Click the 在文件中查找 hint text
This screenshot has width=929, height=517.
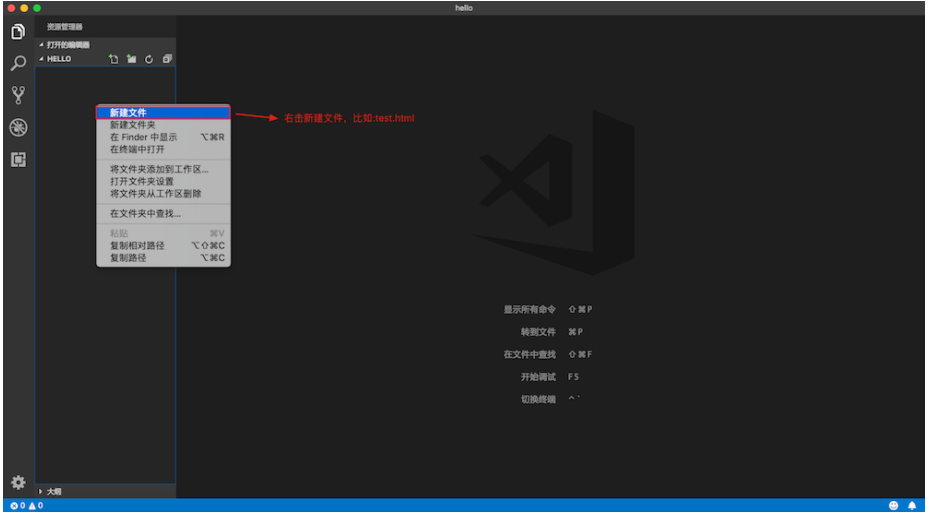coord(530,355)
